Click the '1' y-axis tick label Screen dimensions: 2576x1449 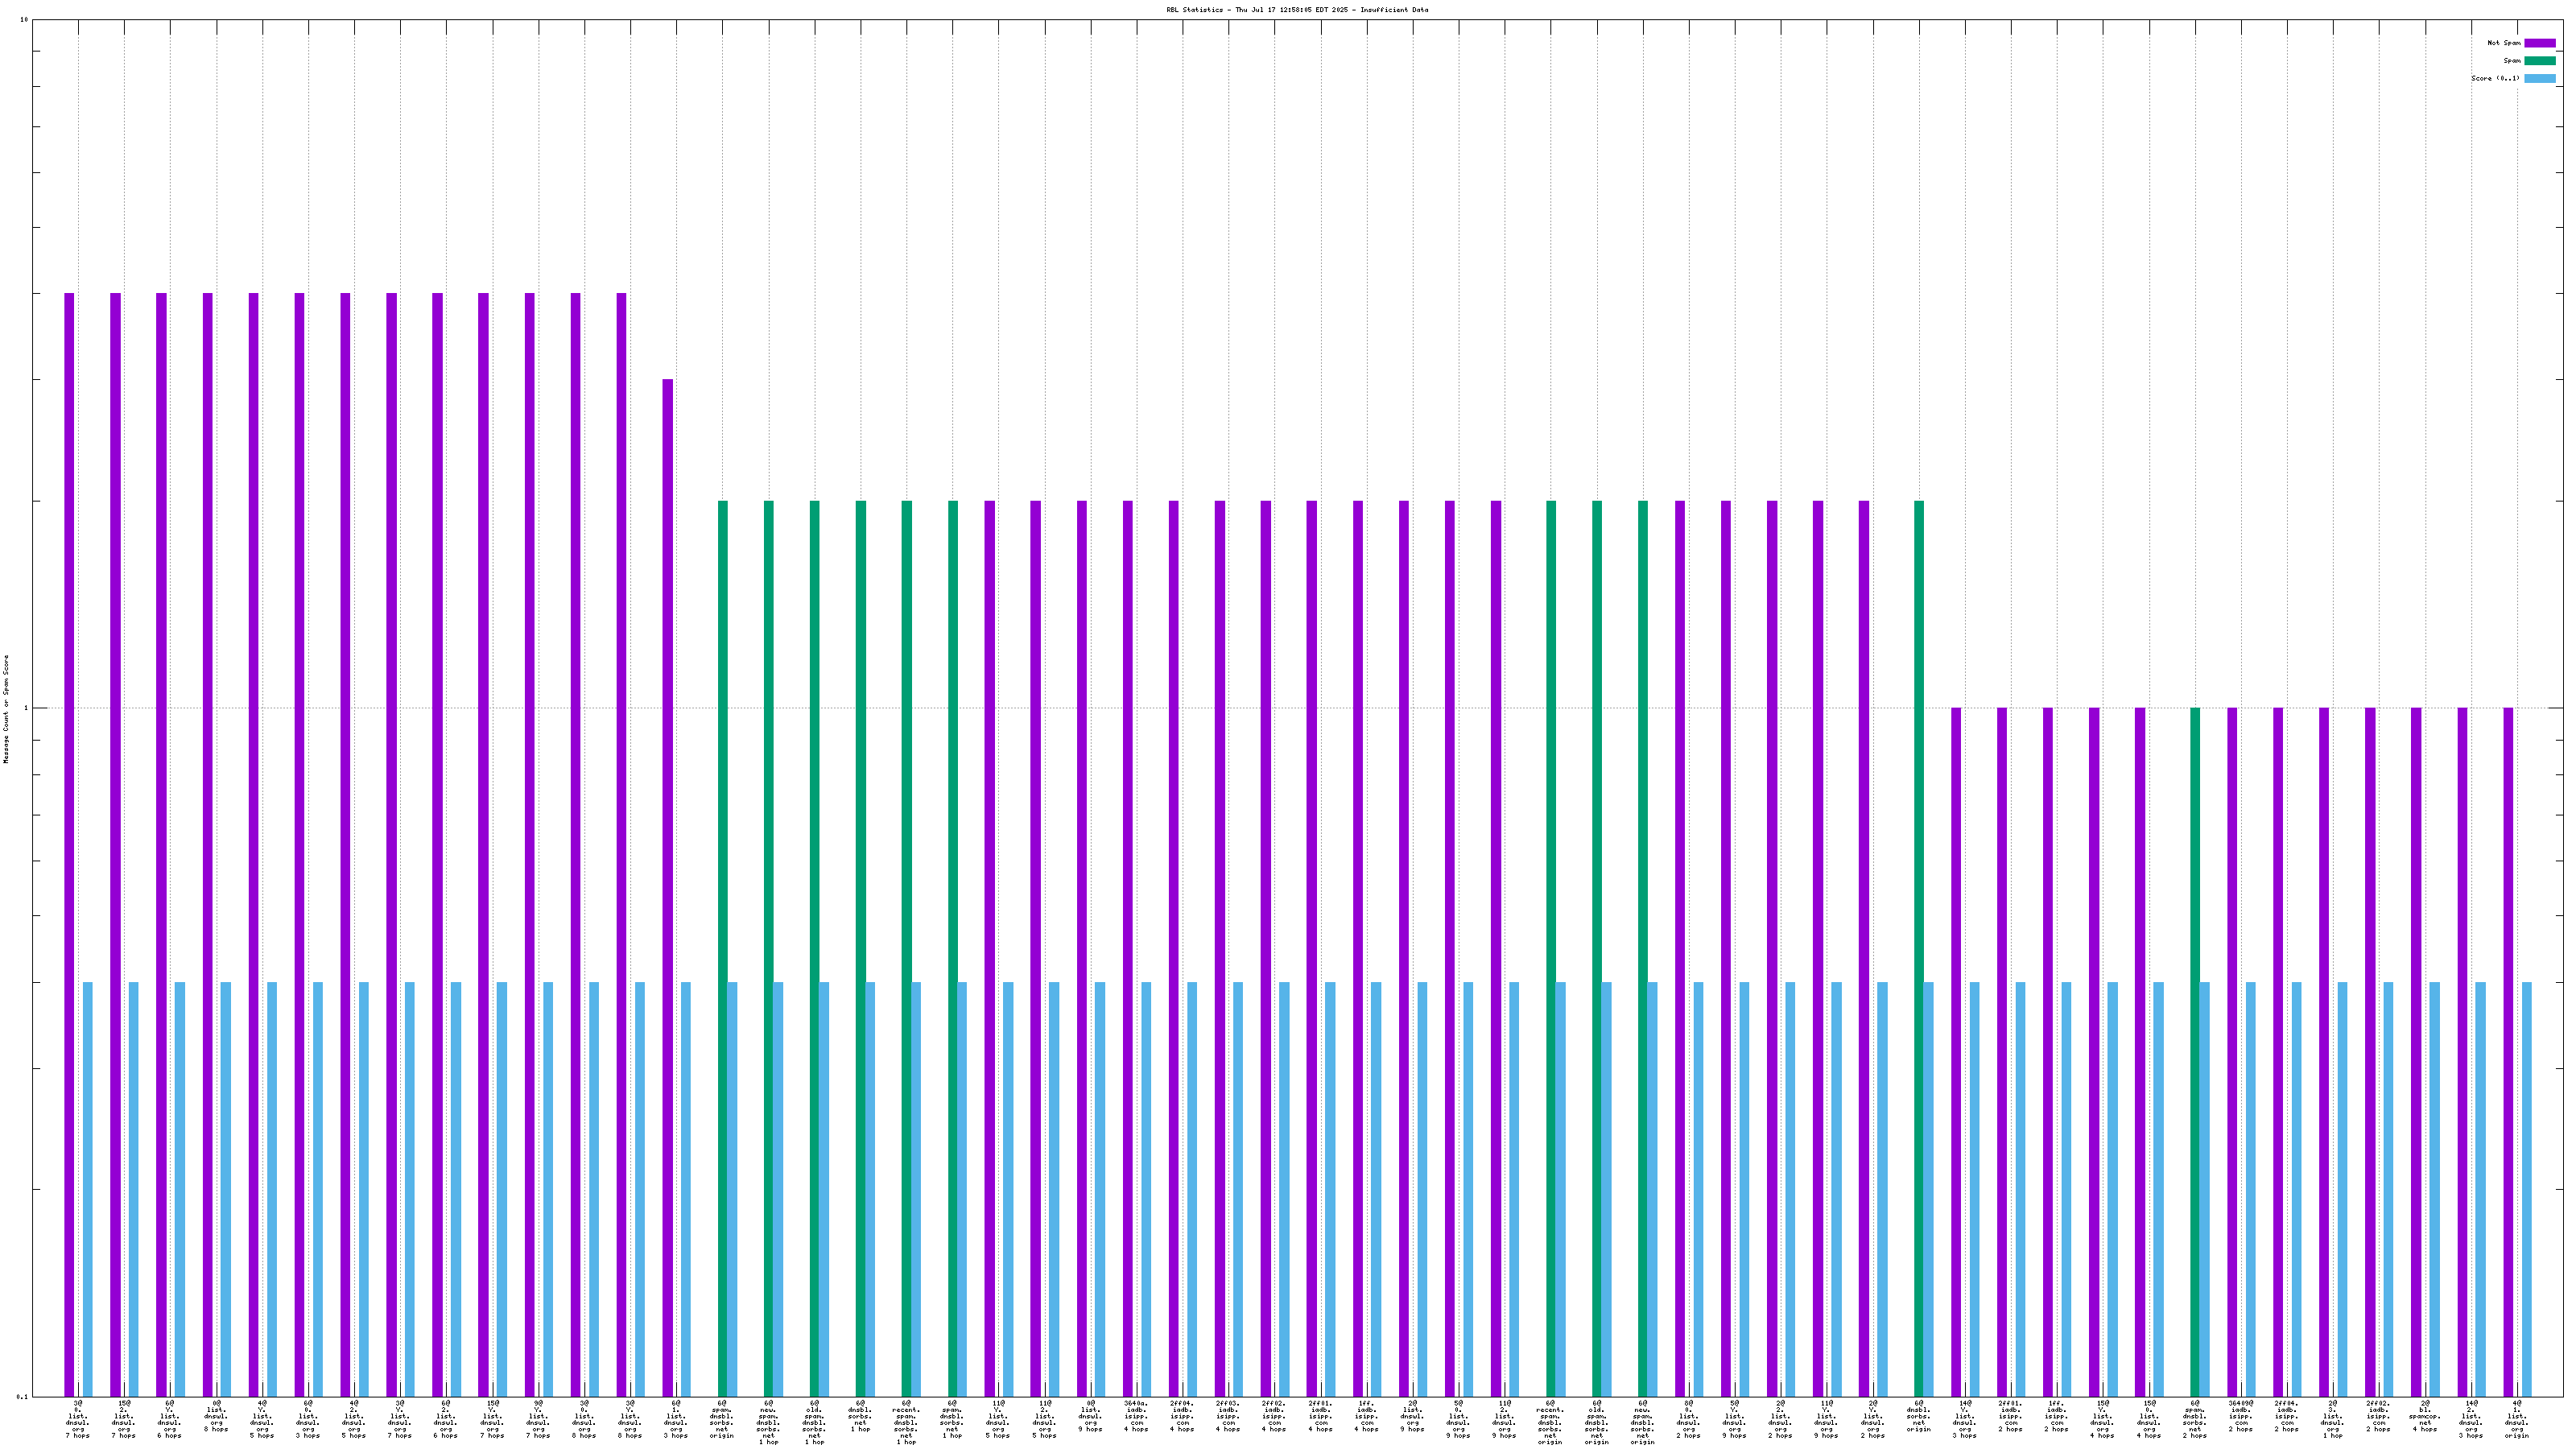click(26, 708)
